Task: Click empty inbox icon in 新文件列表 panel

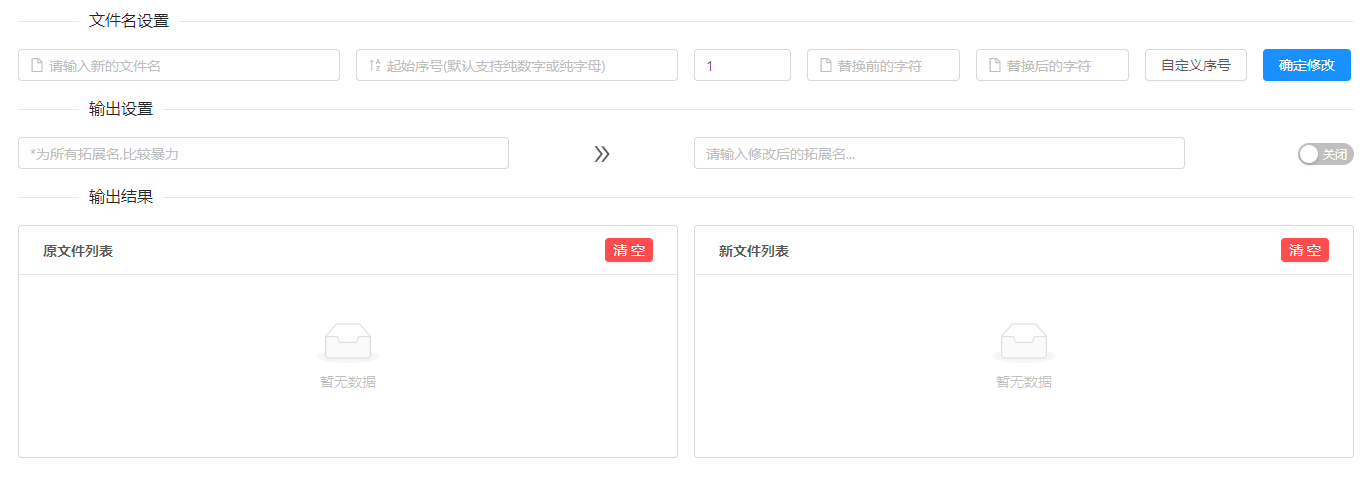Action: (1024, 342)
